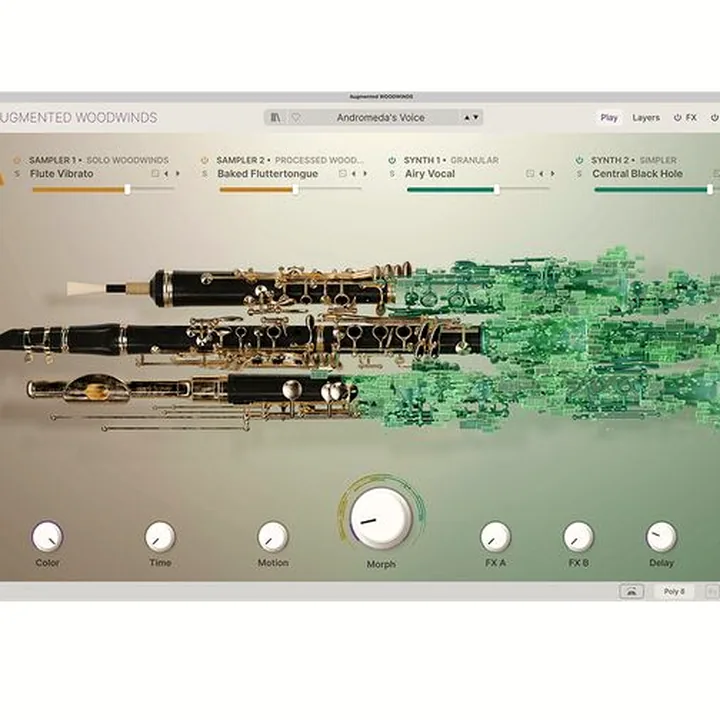The height and width of the screenshot is (720, 720).
Task: Open Baked Fluttertongue sample browser icon
Action: point(343,174)
